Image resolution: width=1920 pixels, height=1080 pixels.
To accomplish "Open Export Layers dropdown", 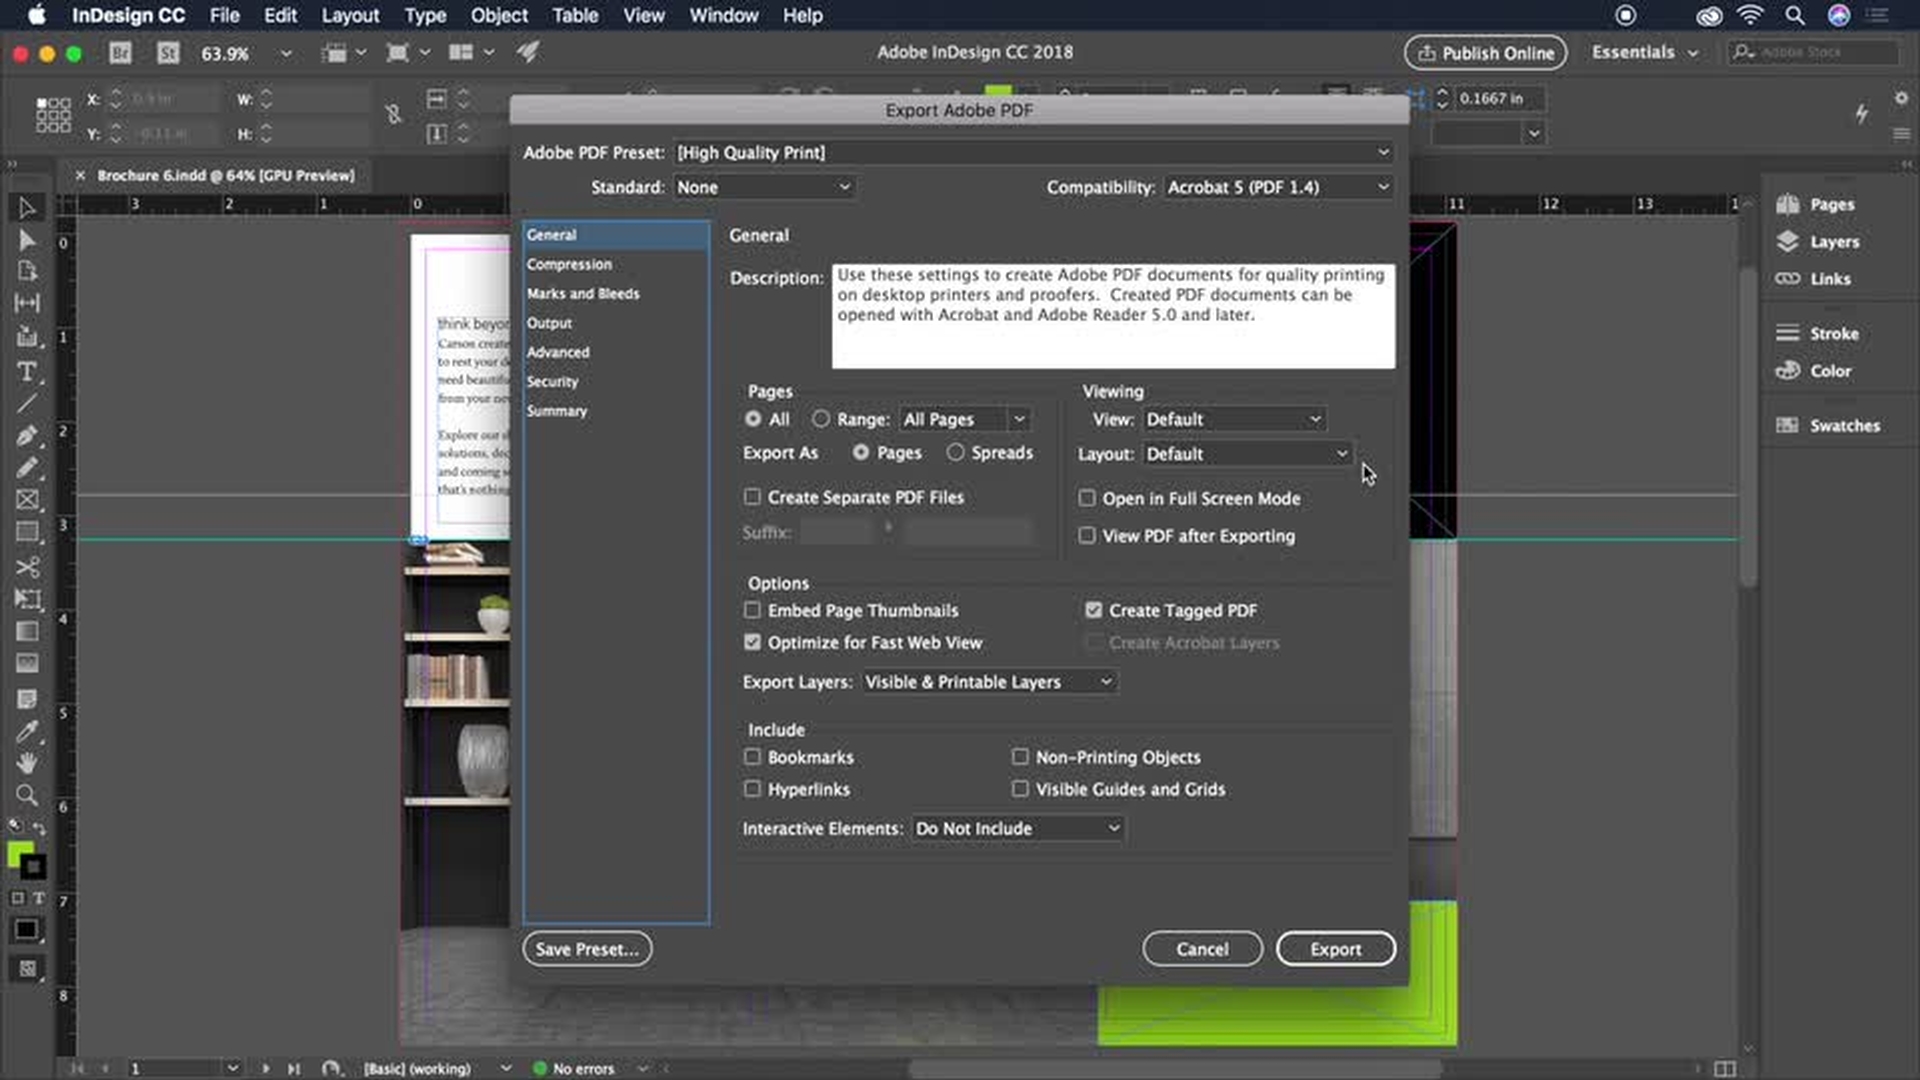I will coord(988,682).
